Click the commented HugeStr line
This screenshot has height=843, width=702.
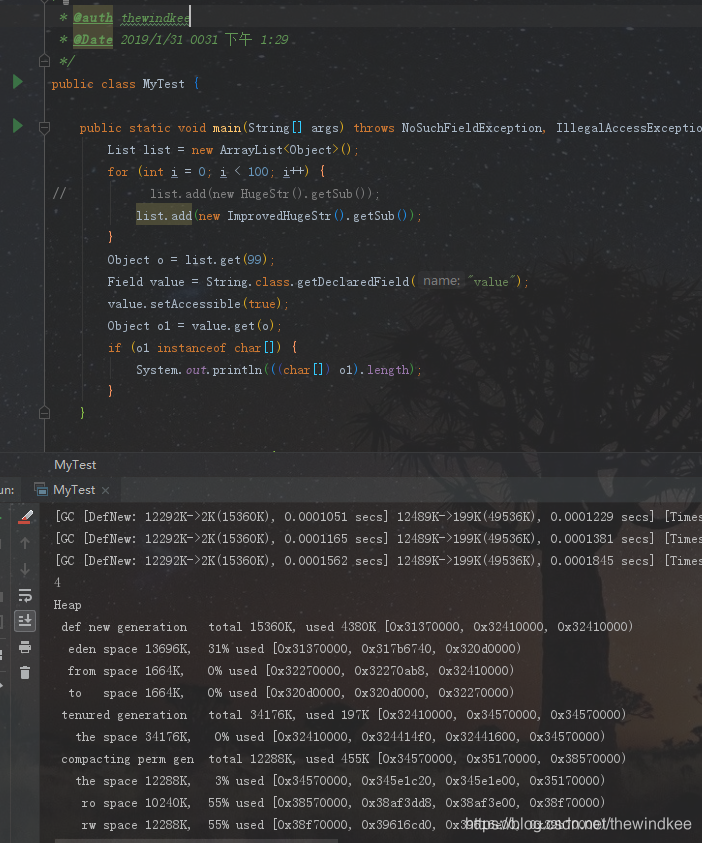point(264,194)
